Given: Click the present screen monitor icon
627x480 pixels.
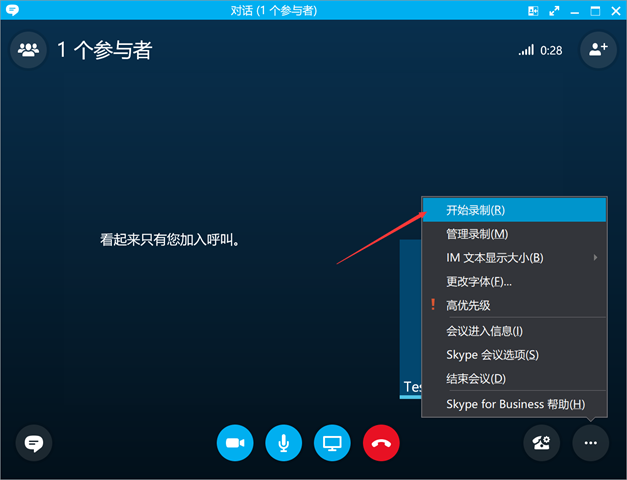Looking at the screenshot, I should tap(333, 442).
